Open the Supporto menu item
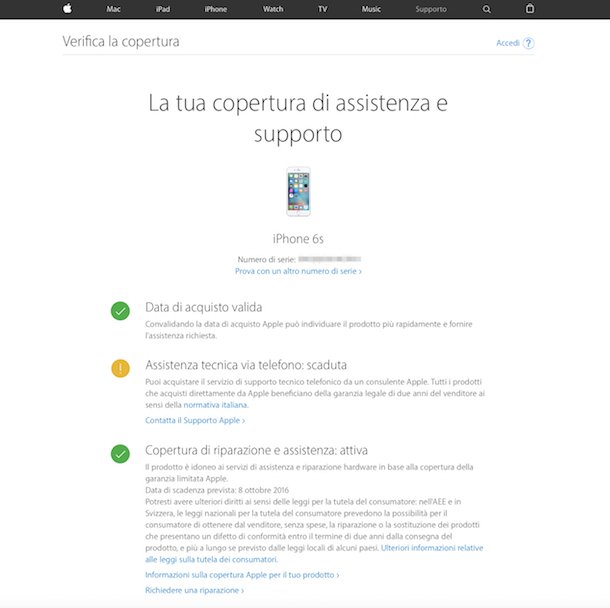Viewport: 610px width, 608px height. [431, 9]
